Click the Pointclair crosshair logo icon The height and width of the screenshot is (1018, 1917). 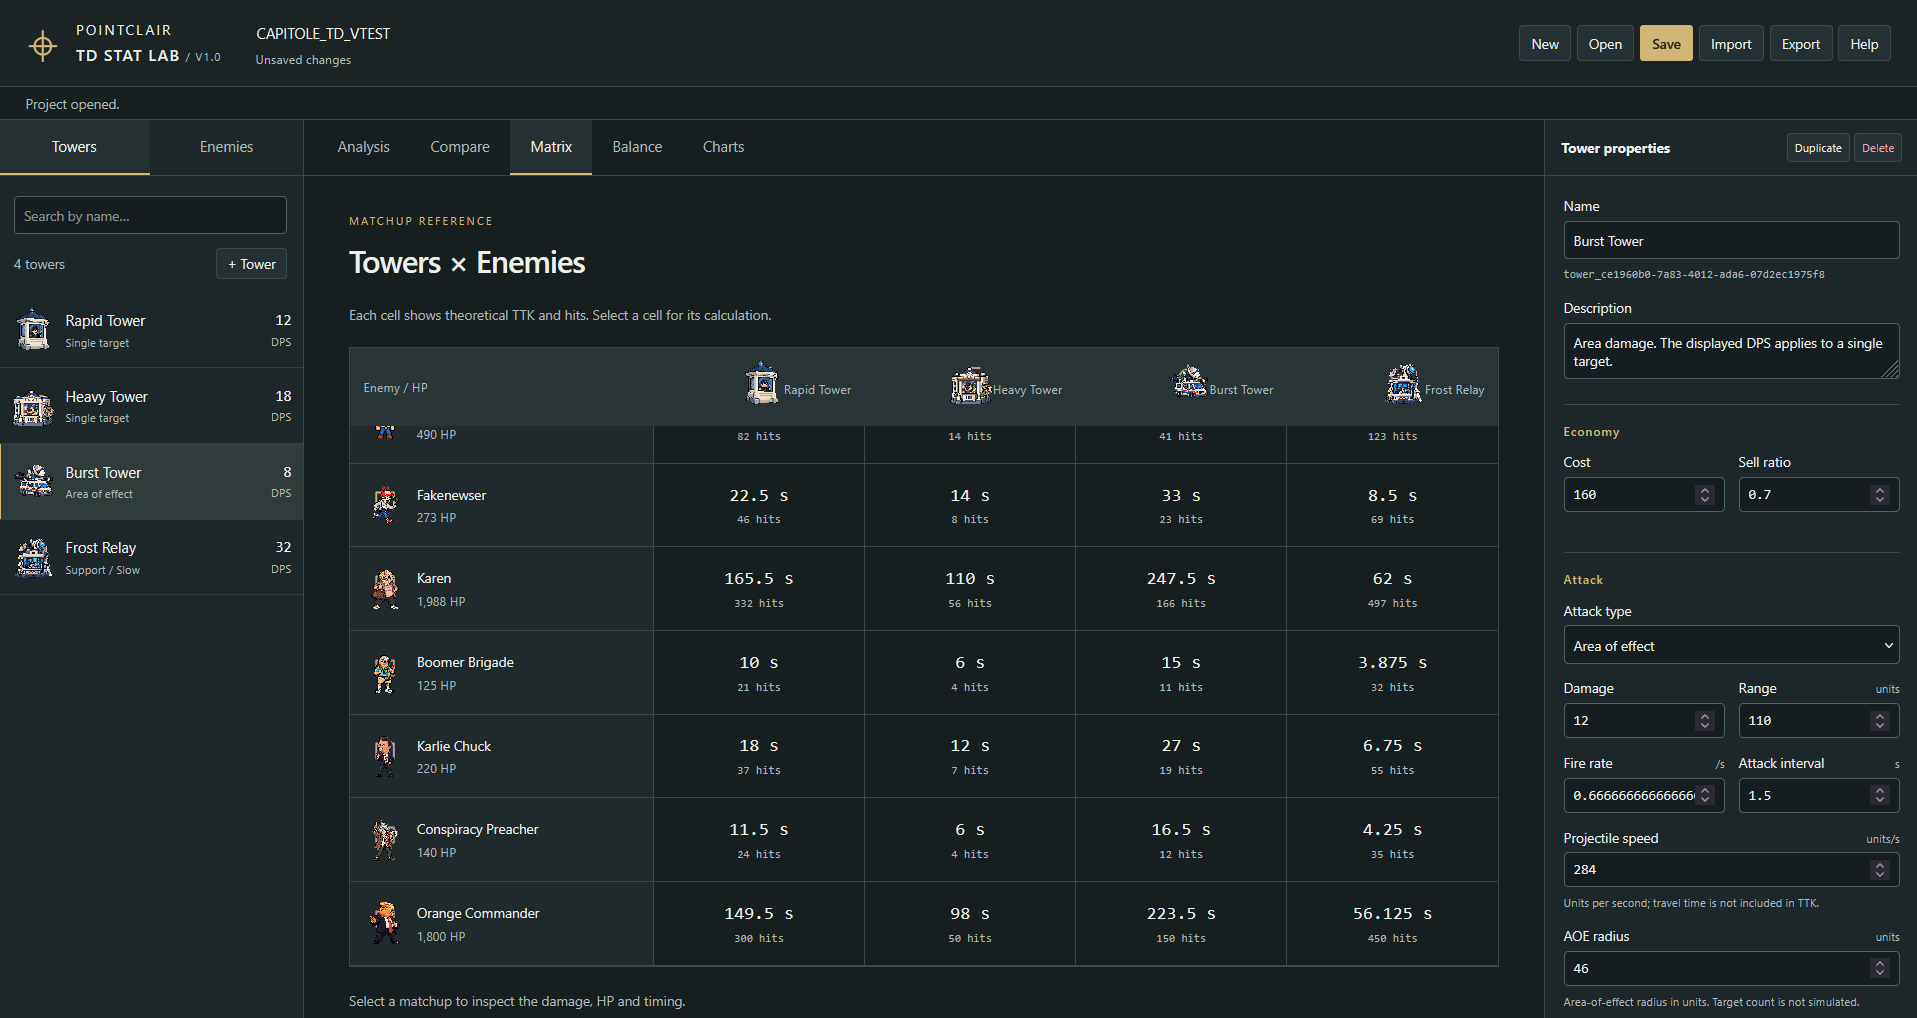[42, 45]
